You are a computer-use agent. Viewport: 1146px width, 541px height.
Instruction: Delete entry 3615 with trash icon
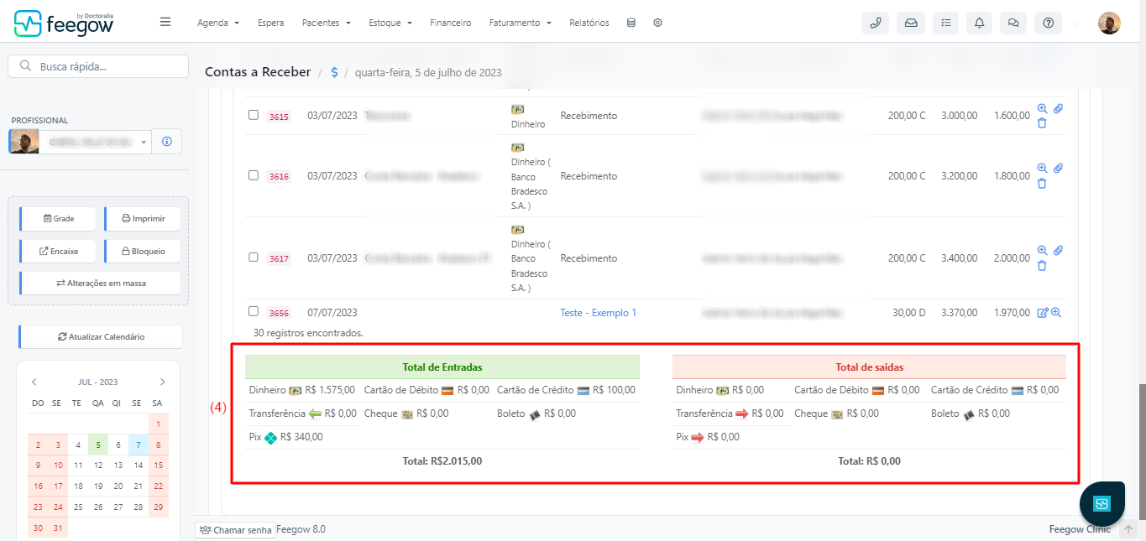[1042, 123]
